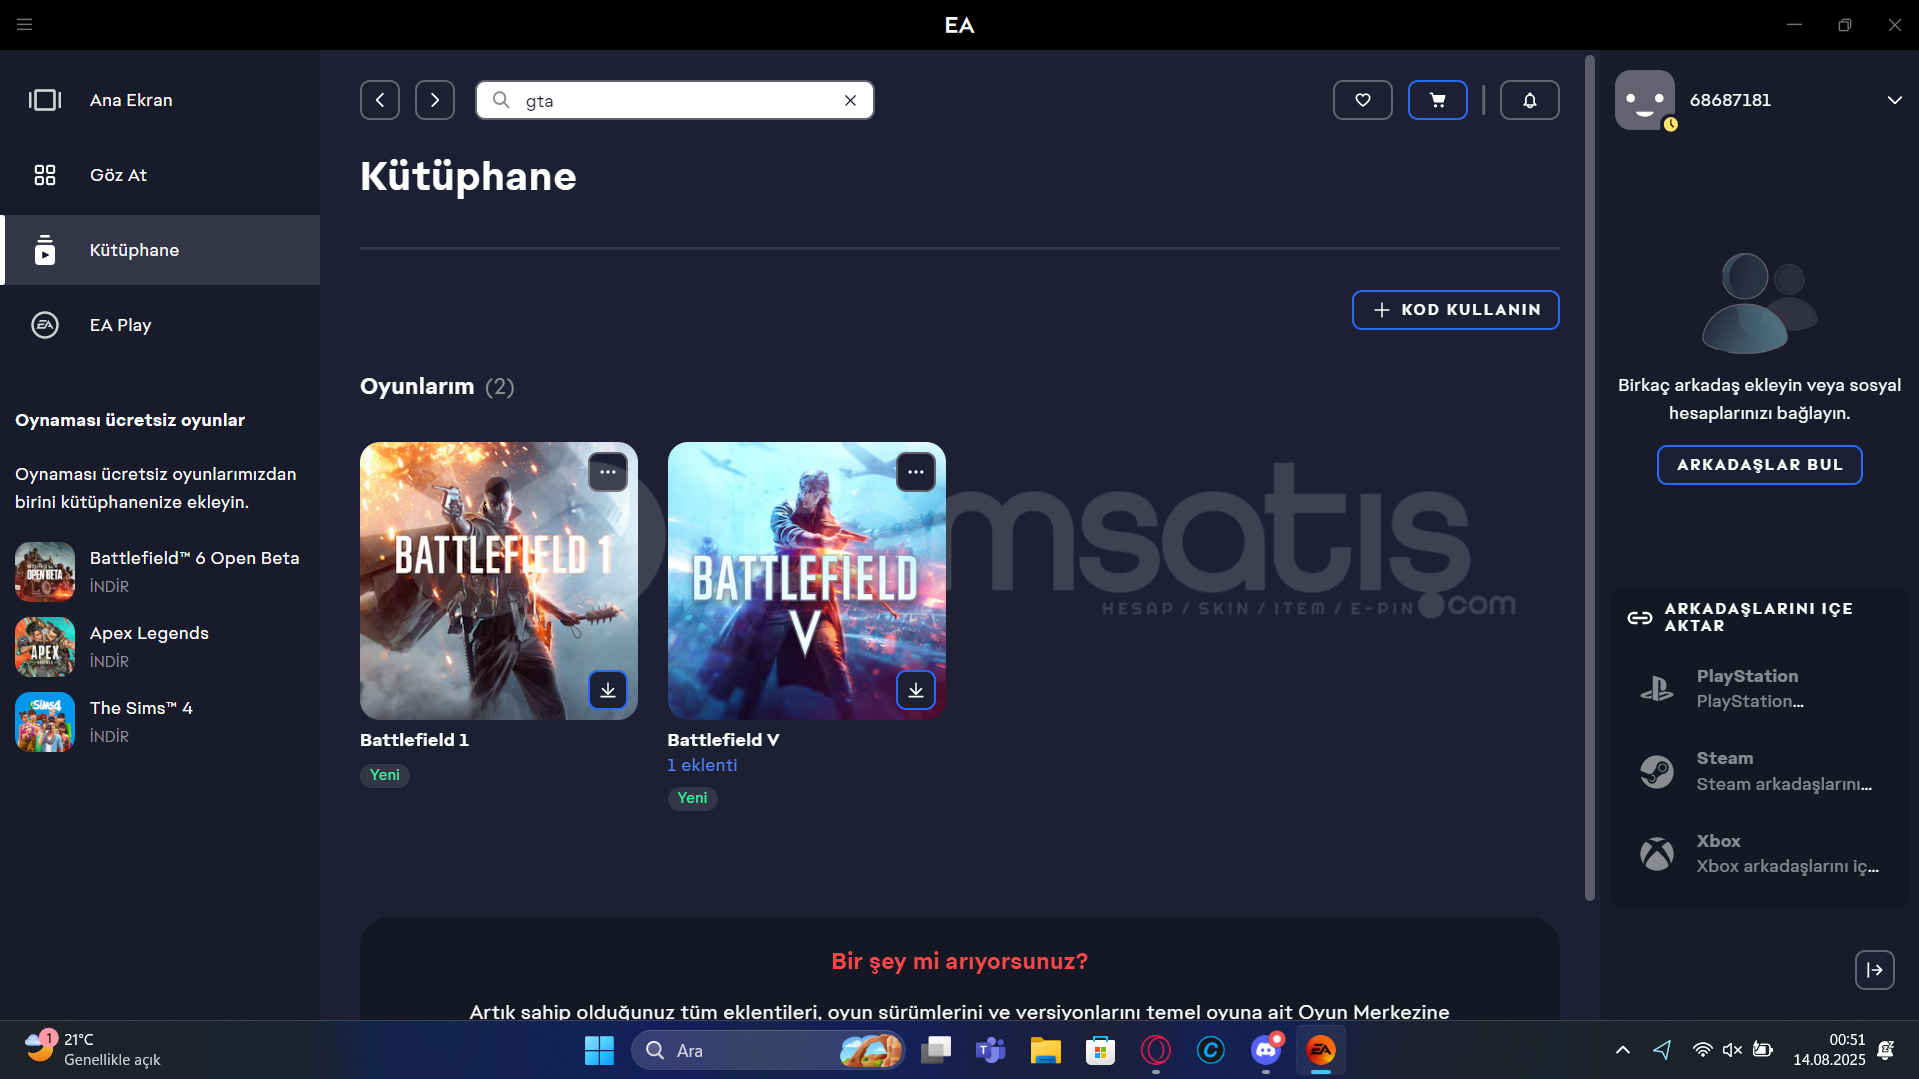The image size is (1919, 1079).
Task: Open Ana Ekran in the sidebar
Action: (x=160, y=100)
